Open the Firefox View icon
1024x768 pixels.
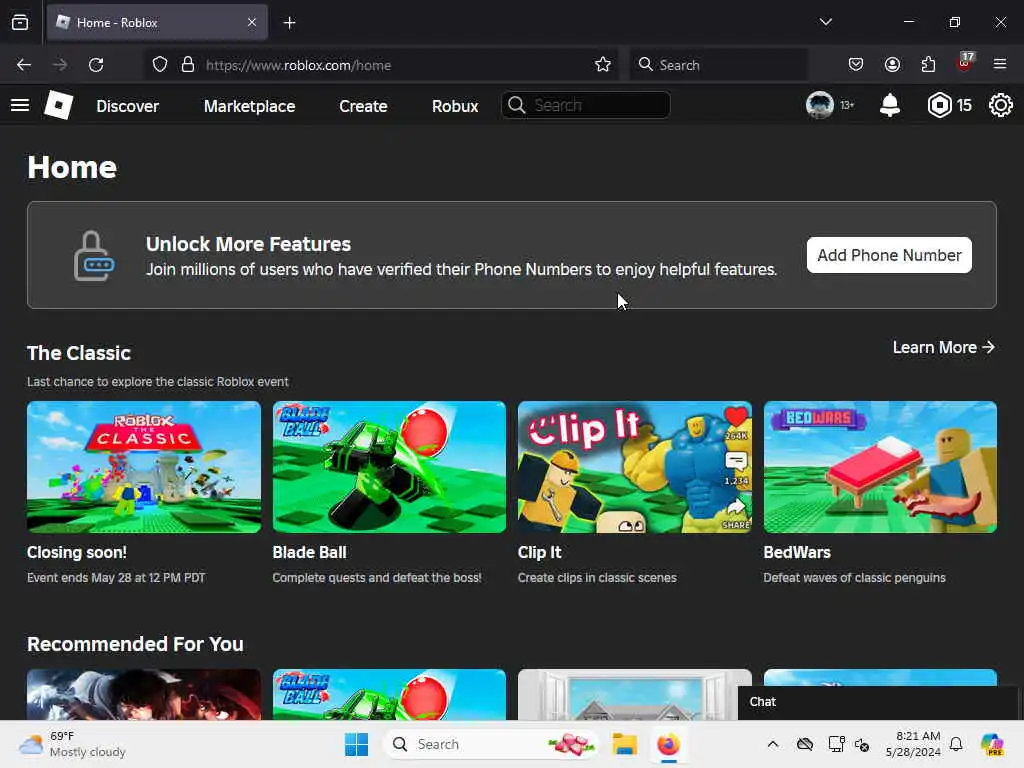tap(20, 23)
